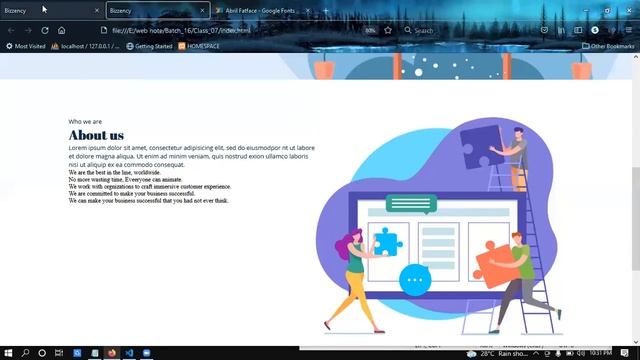
Task: Click the vertical scrollbar thumb
Action: click(636, 218)
